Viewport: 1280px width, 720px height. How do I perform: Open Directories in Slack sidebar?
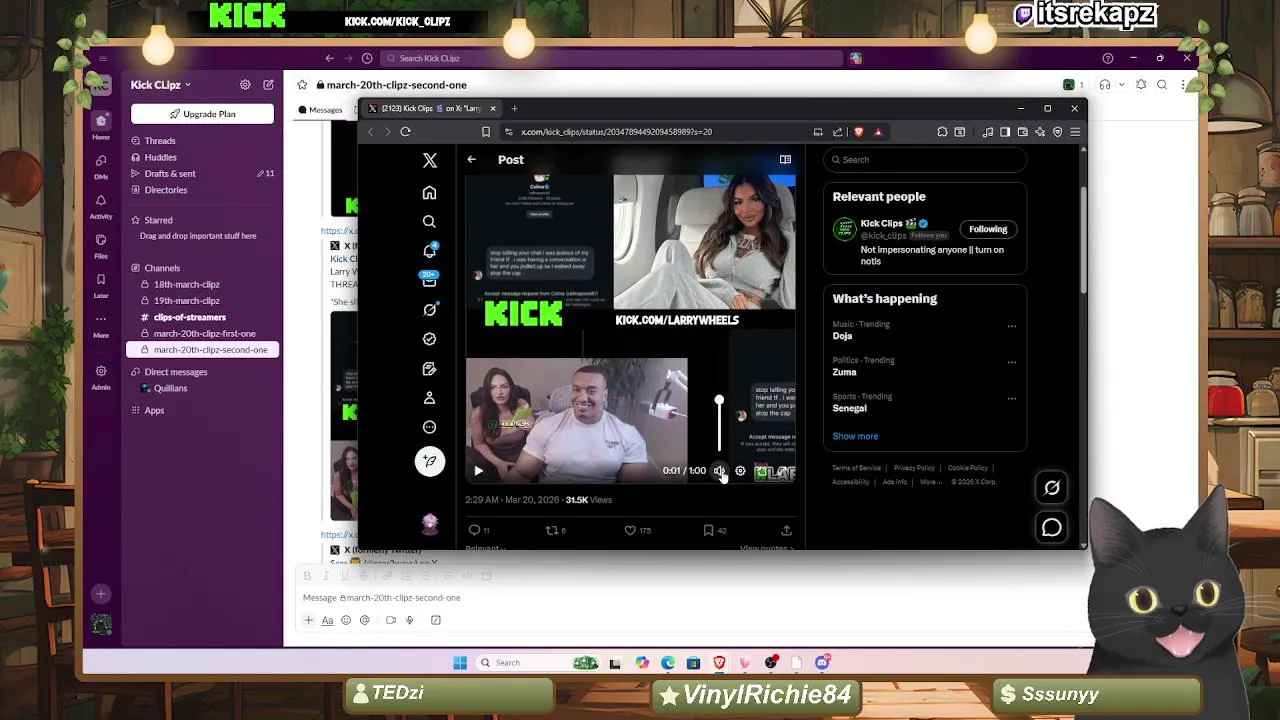click(x=165, y=190)
